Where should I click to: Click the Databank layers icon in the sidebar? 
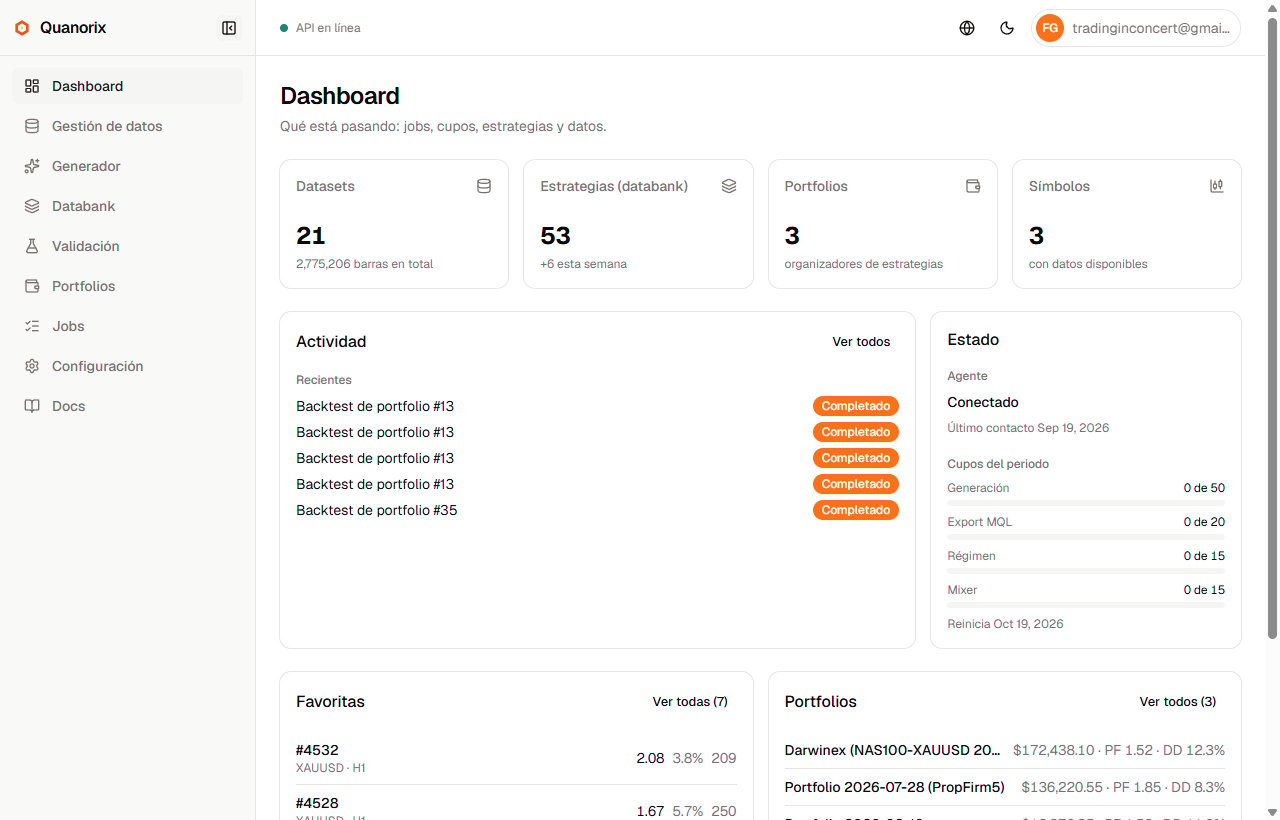[32, 206]
